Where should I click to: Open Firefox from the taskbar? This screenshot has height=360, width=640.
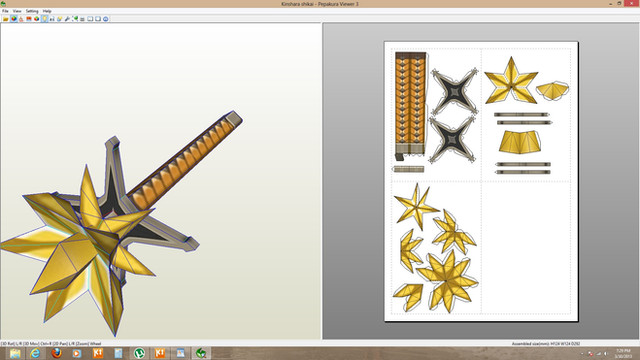point(56,353)
